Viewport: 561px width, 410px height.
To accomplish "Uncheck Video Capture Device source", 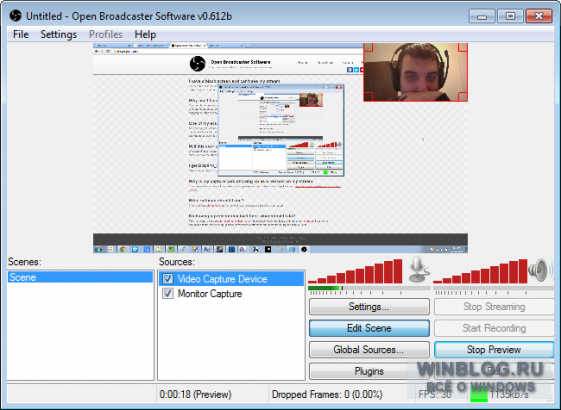I will coord(168,279).
